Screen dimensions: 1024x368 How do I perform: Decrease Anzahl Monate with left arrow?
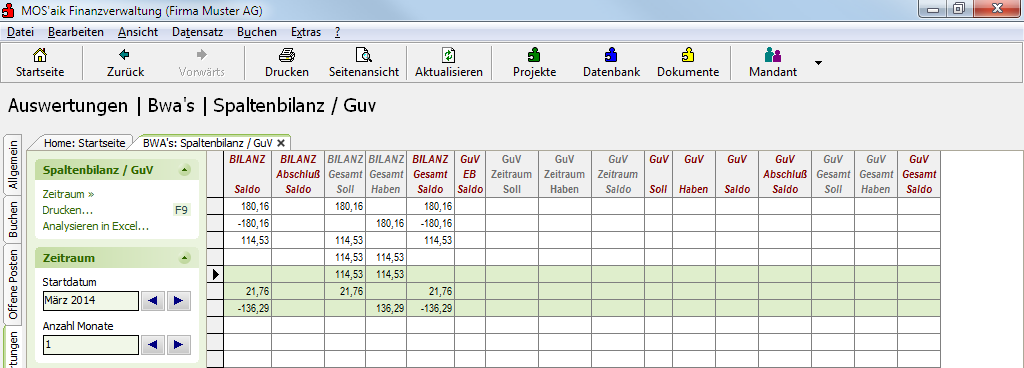[x=153, y=345]
